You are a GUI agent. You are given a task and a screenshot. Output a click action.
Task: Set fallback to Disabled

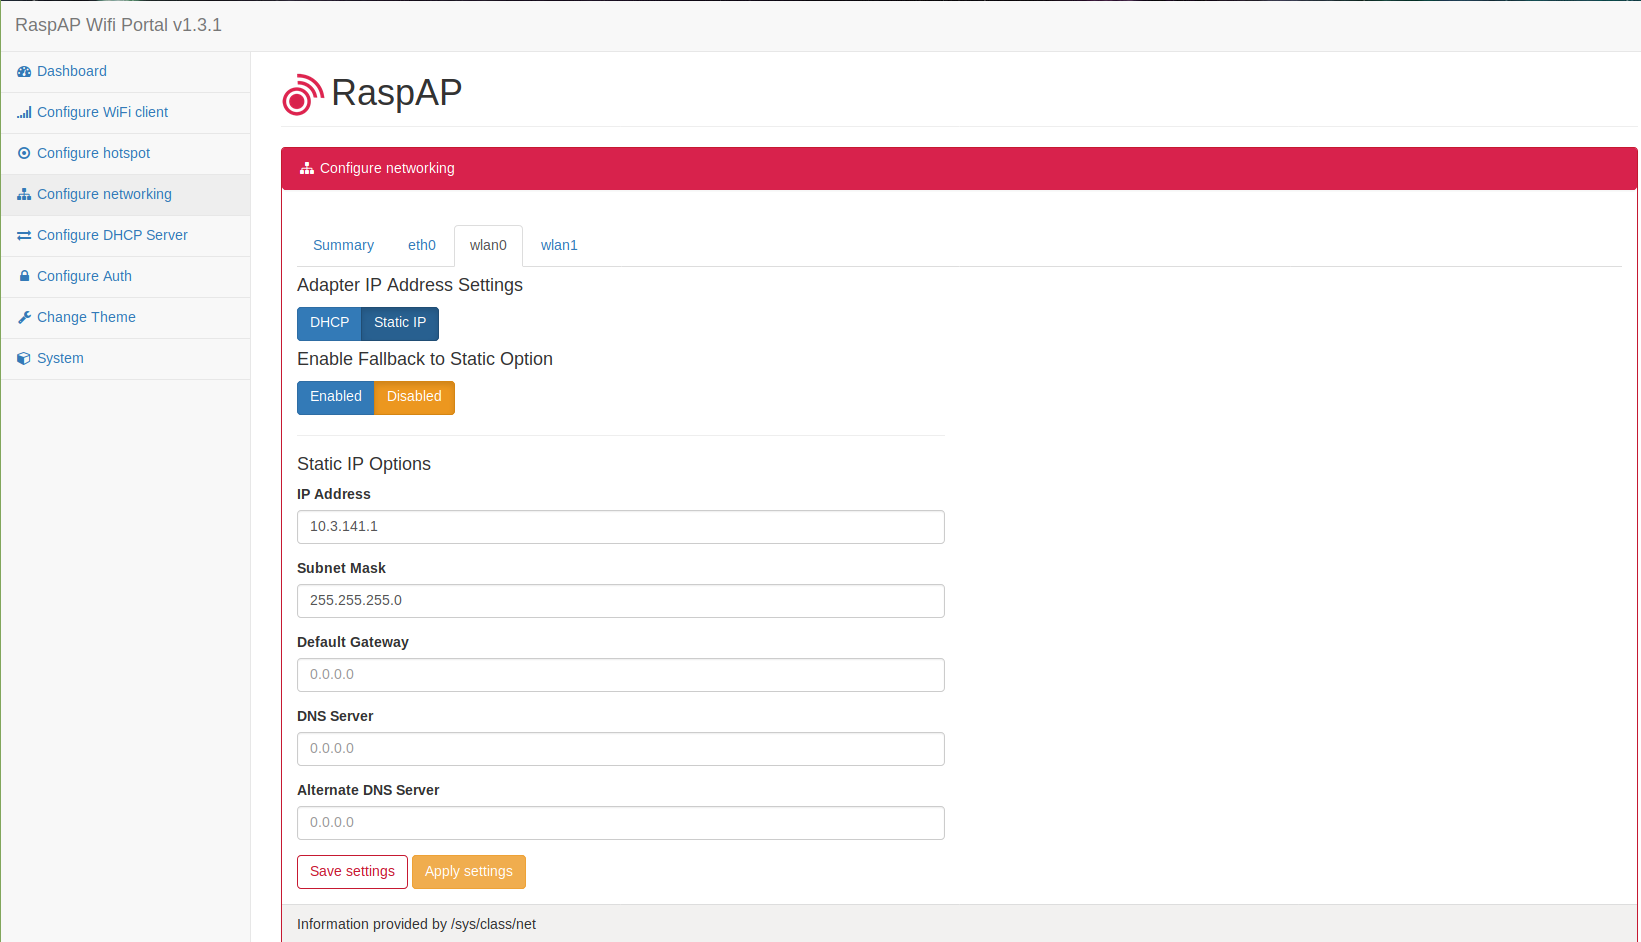pyautogui.click(x=414, y=397)
